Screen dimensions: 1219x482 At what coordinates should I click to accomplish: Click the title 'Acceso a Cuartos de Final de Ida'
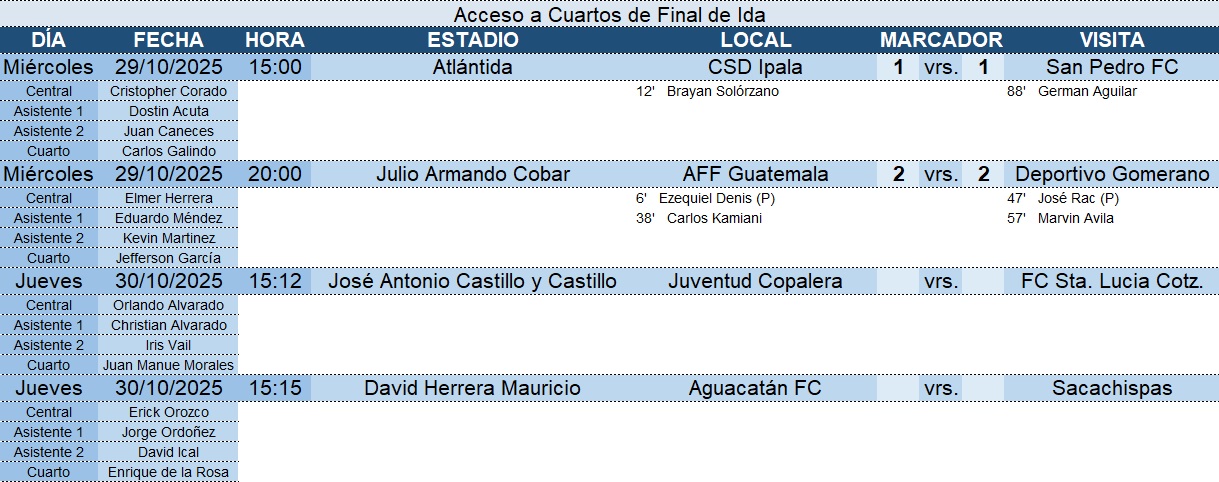coord(609,15)
